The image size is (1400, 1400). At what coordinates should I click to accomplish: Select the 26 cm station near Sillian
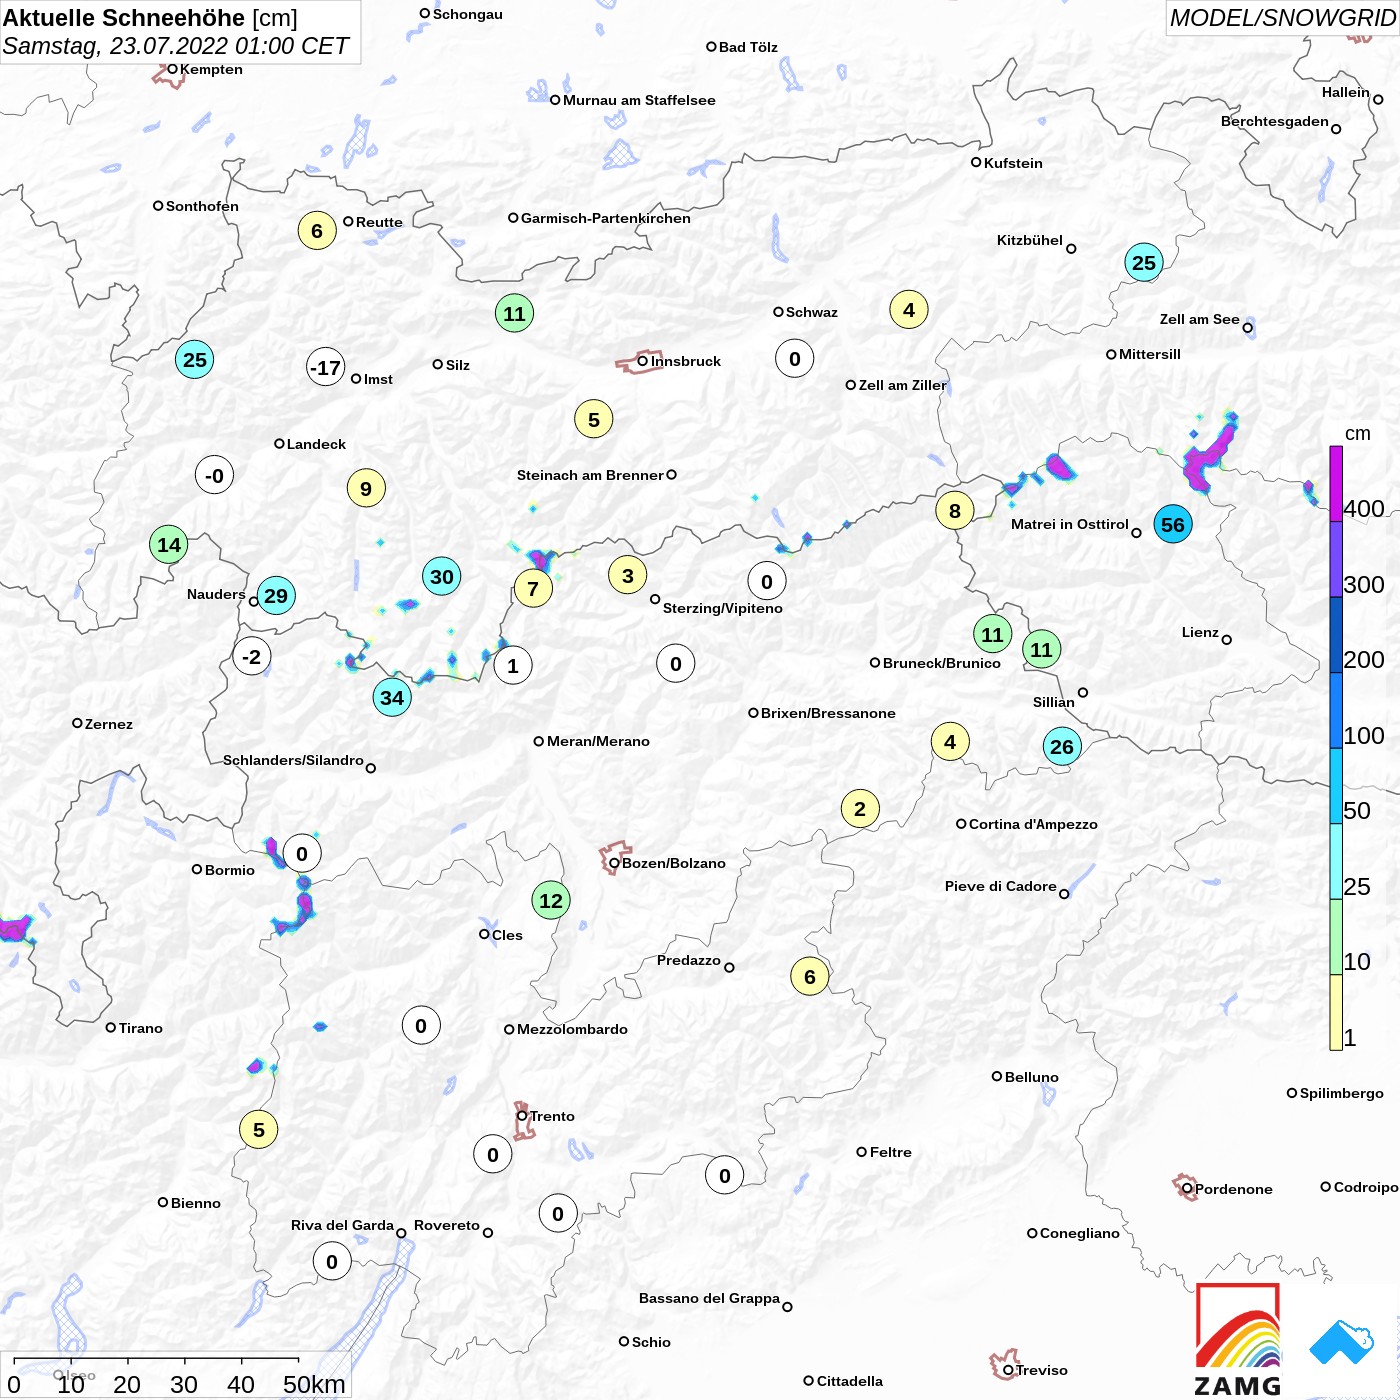point(1062,746)
